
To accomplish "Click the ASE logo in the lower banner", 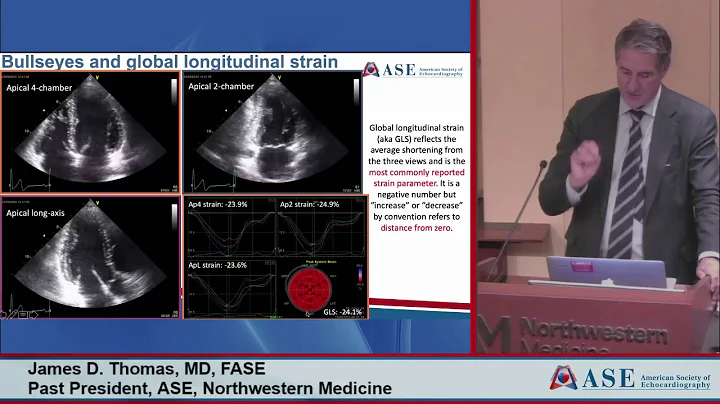I will [630, 378].
